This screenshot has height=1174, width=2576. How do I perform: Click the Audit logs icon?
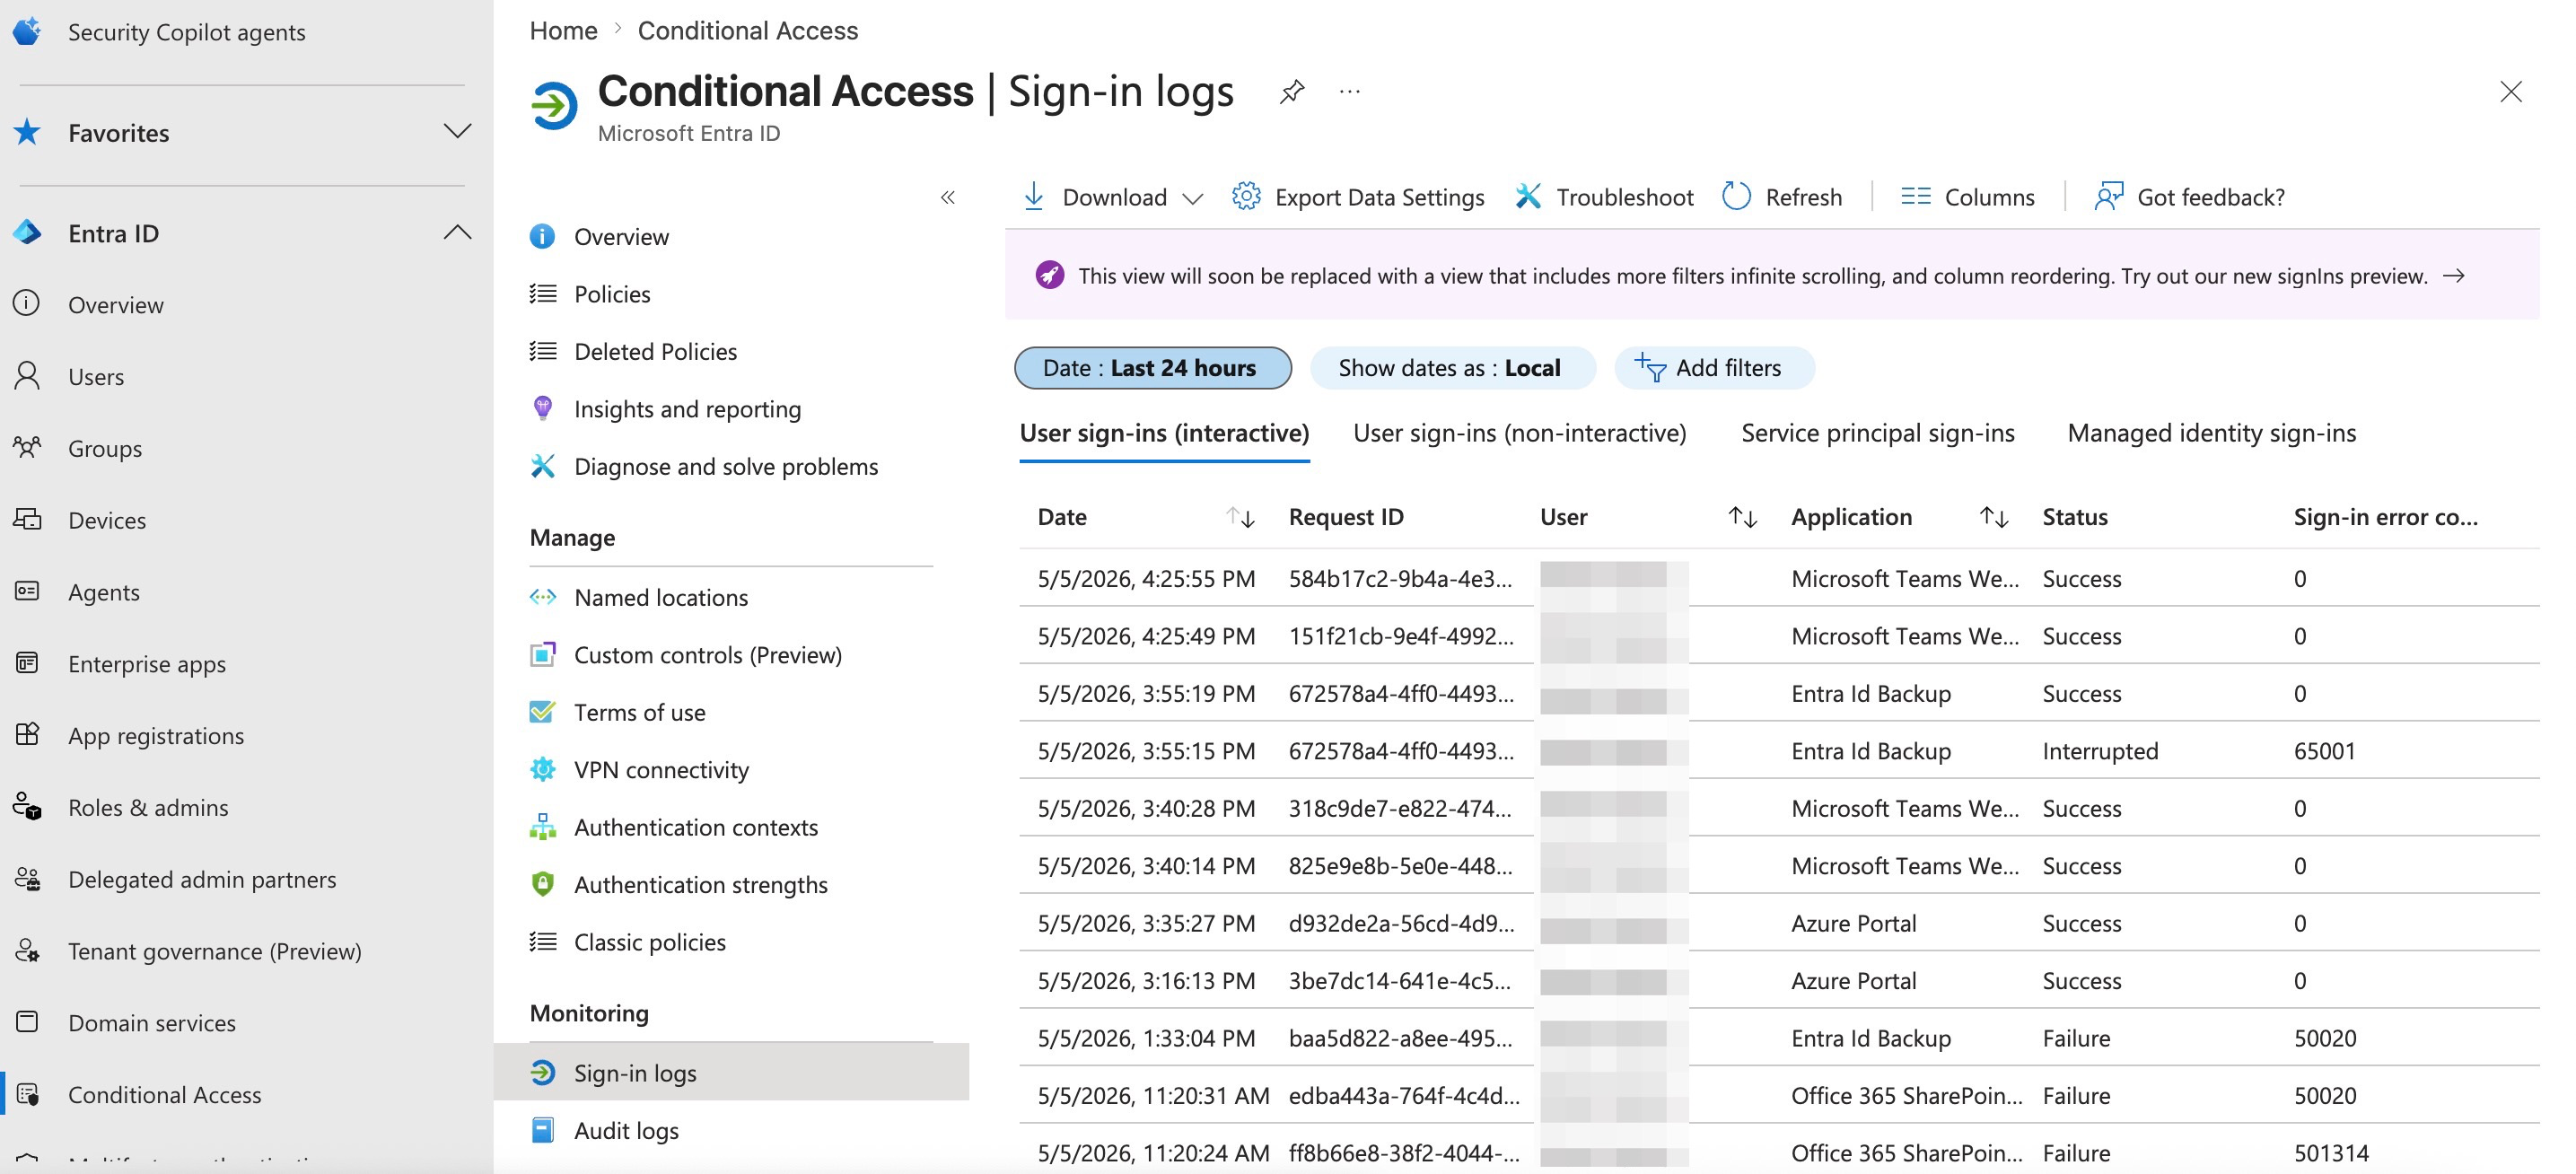click(x=542, y=1130)
